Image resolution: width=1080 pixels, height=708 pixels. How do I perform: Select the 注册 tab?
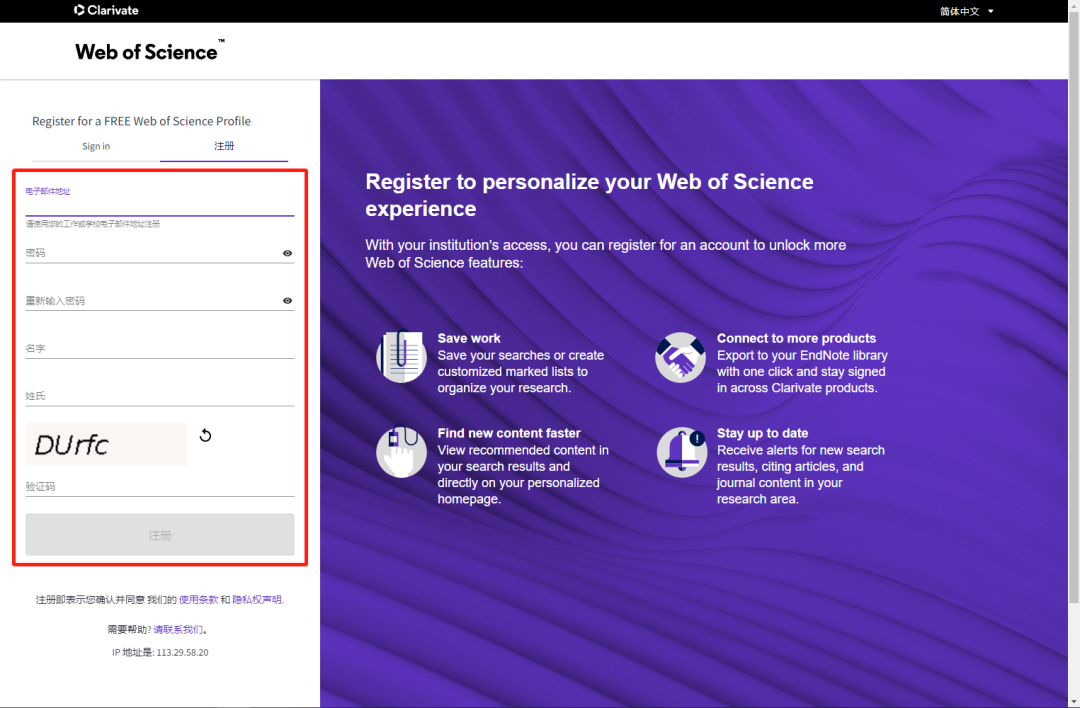point(224,146)
